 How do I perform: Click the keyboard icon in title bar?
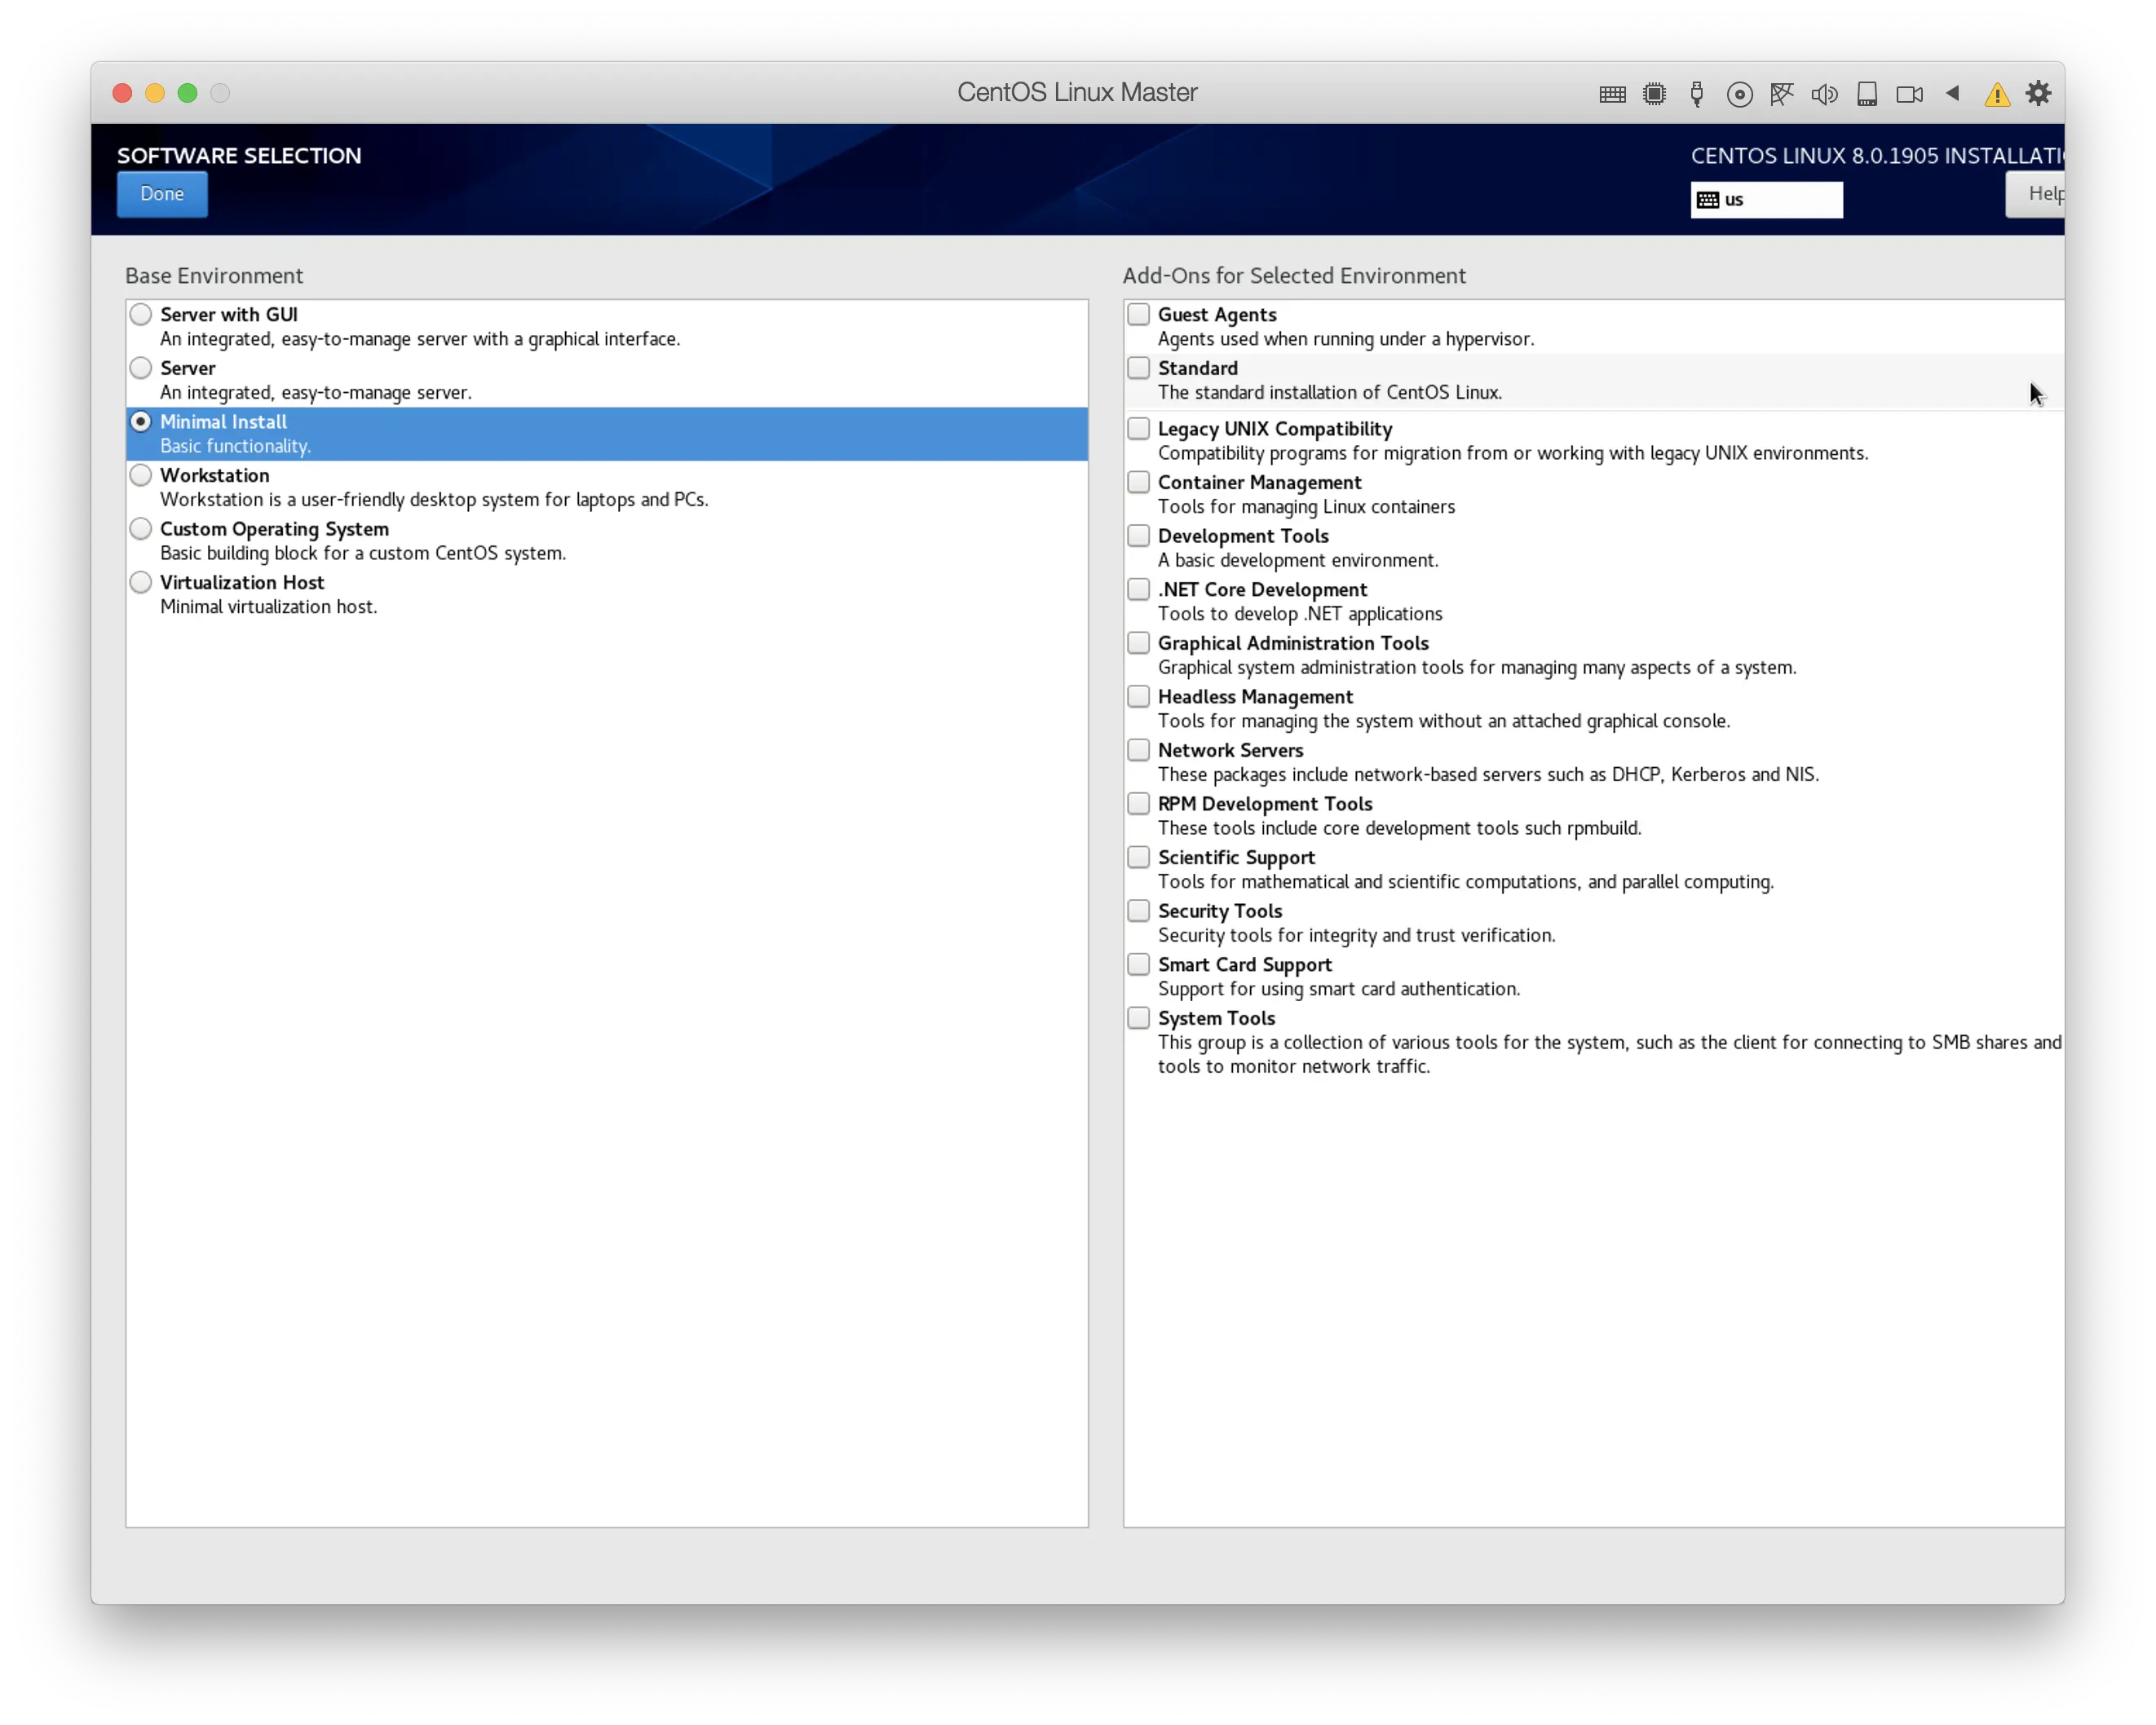(x=1611, y=94)
